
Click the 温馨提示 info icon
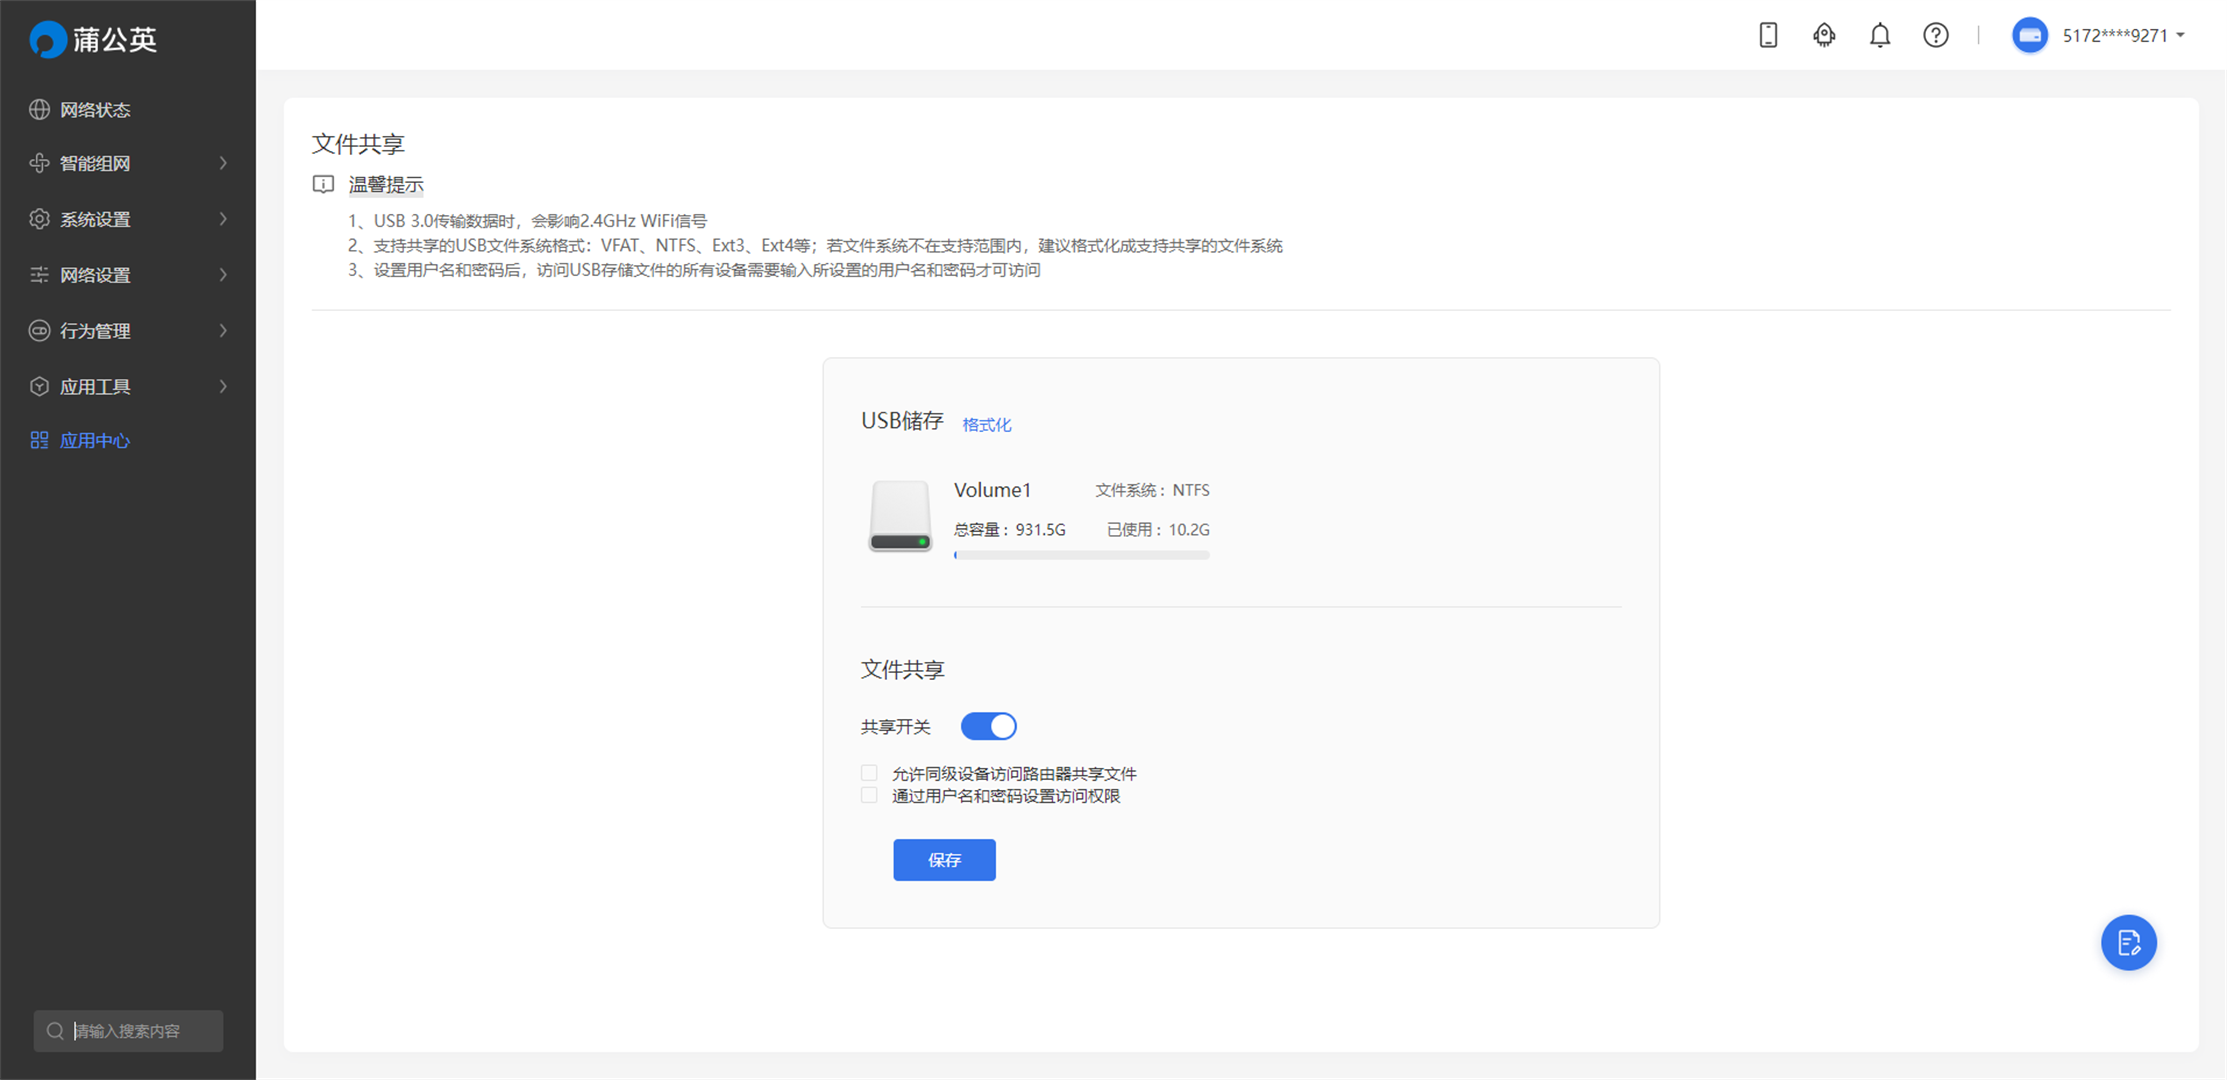[323, 184]
